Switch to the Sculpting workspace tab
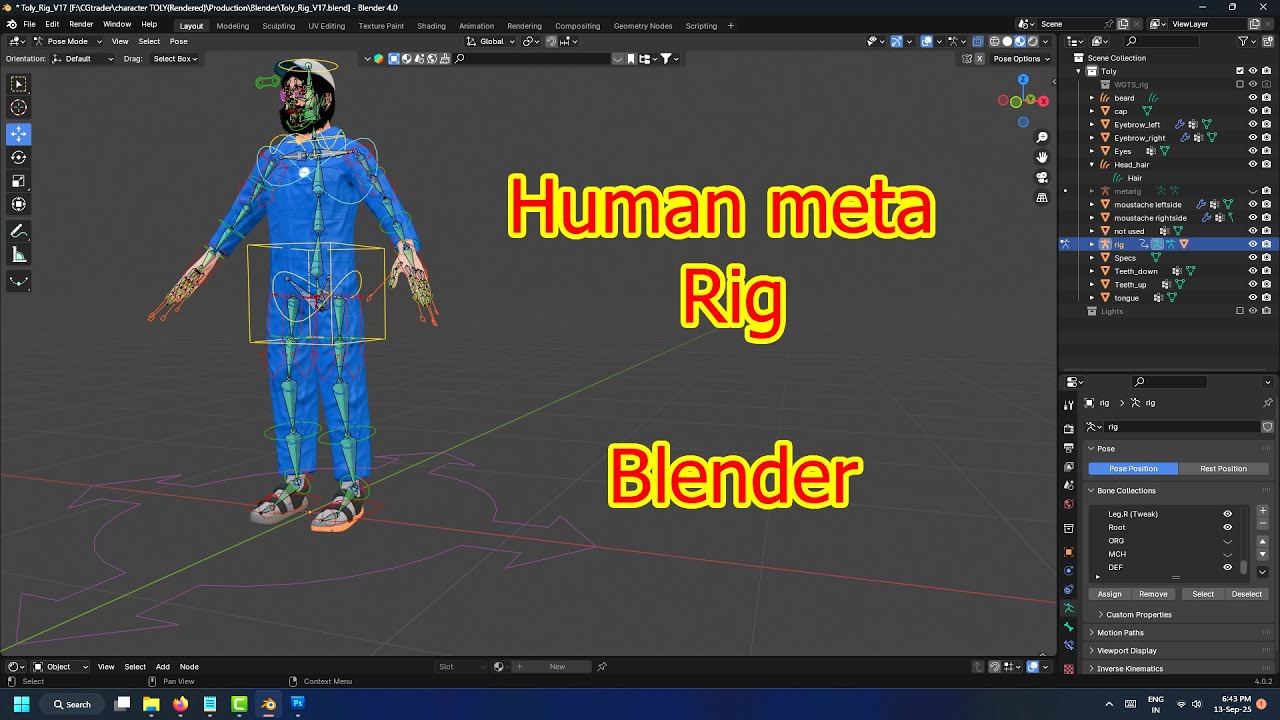 coord(279,26)
